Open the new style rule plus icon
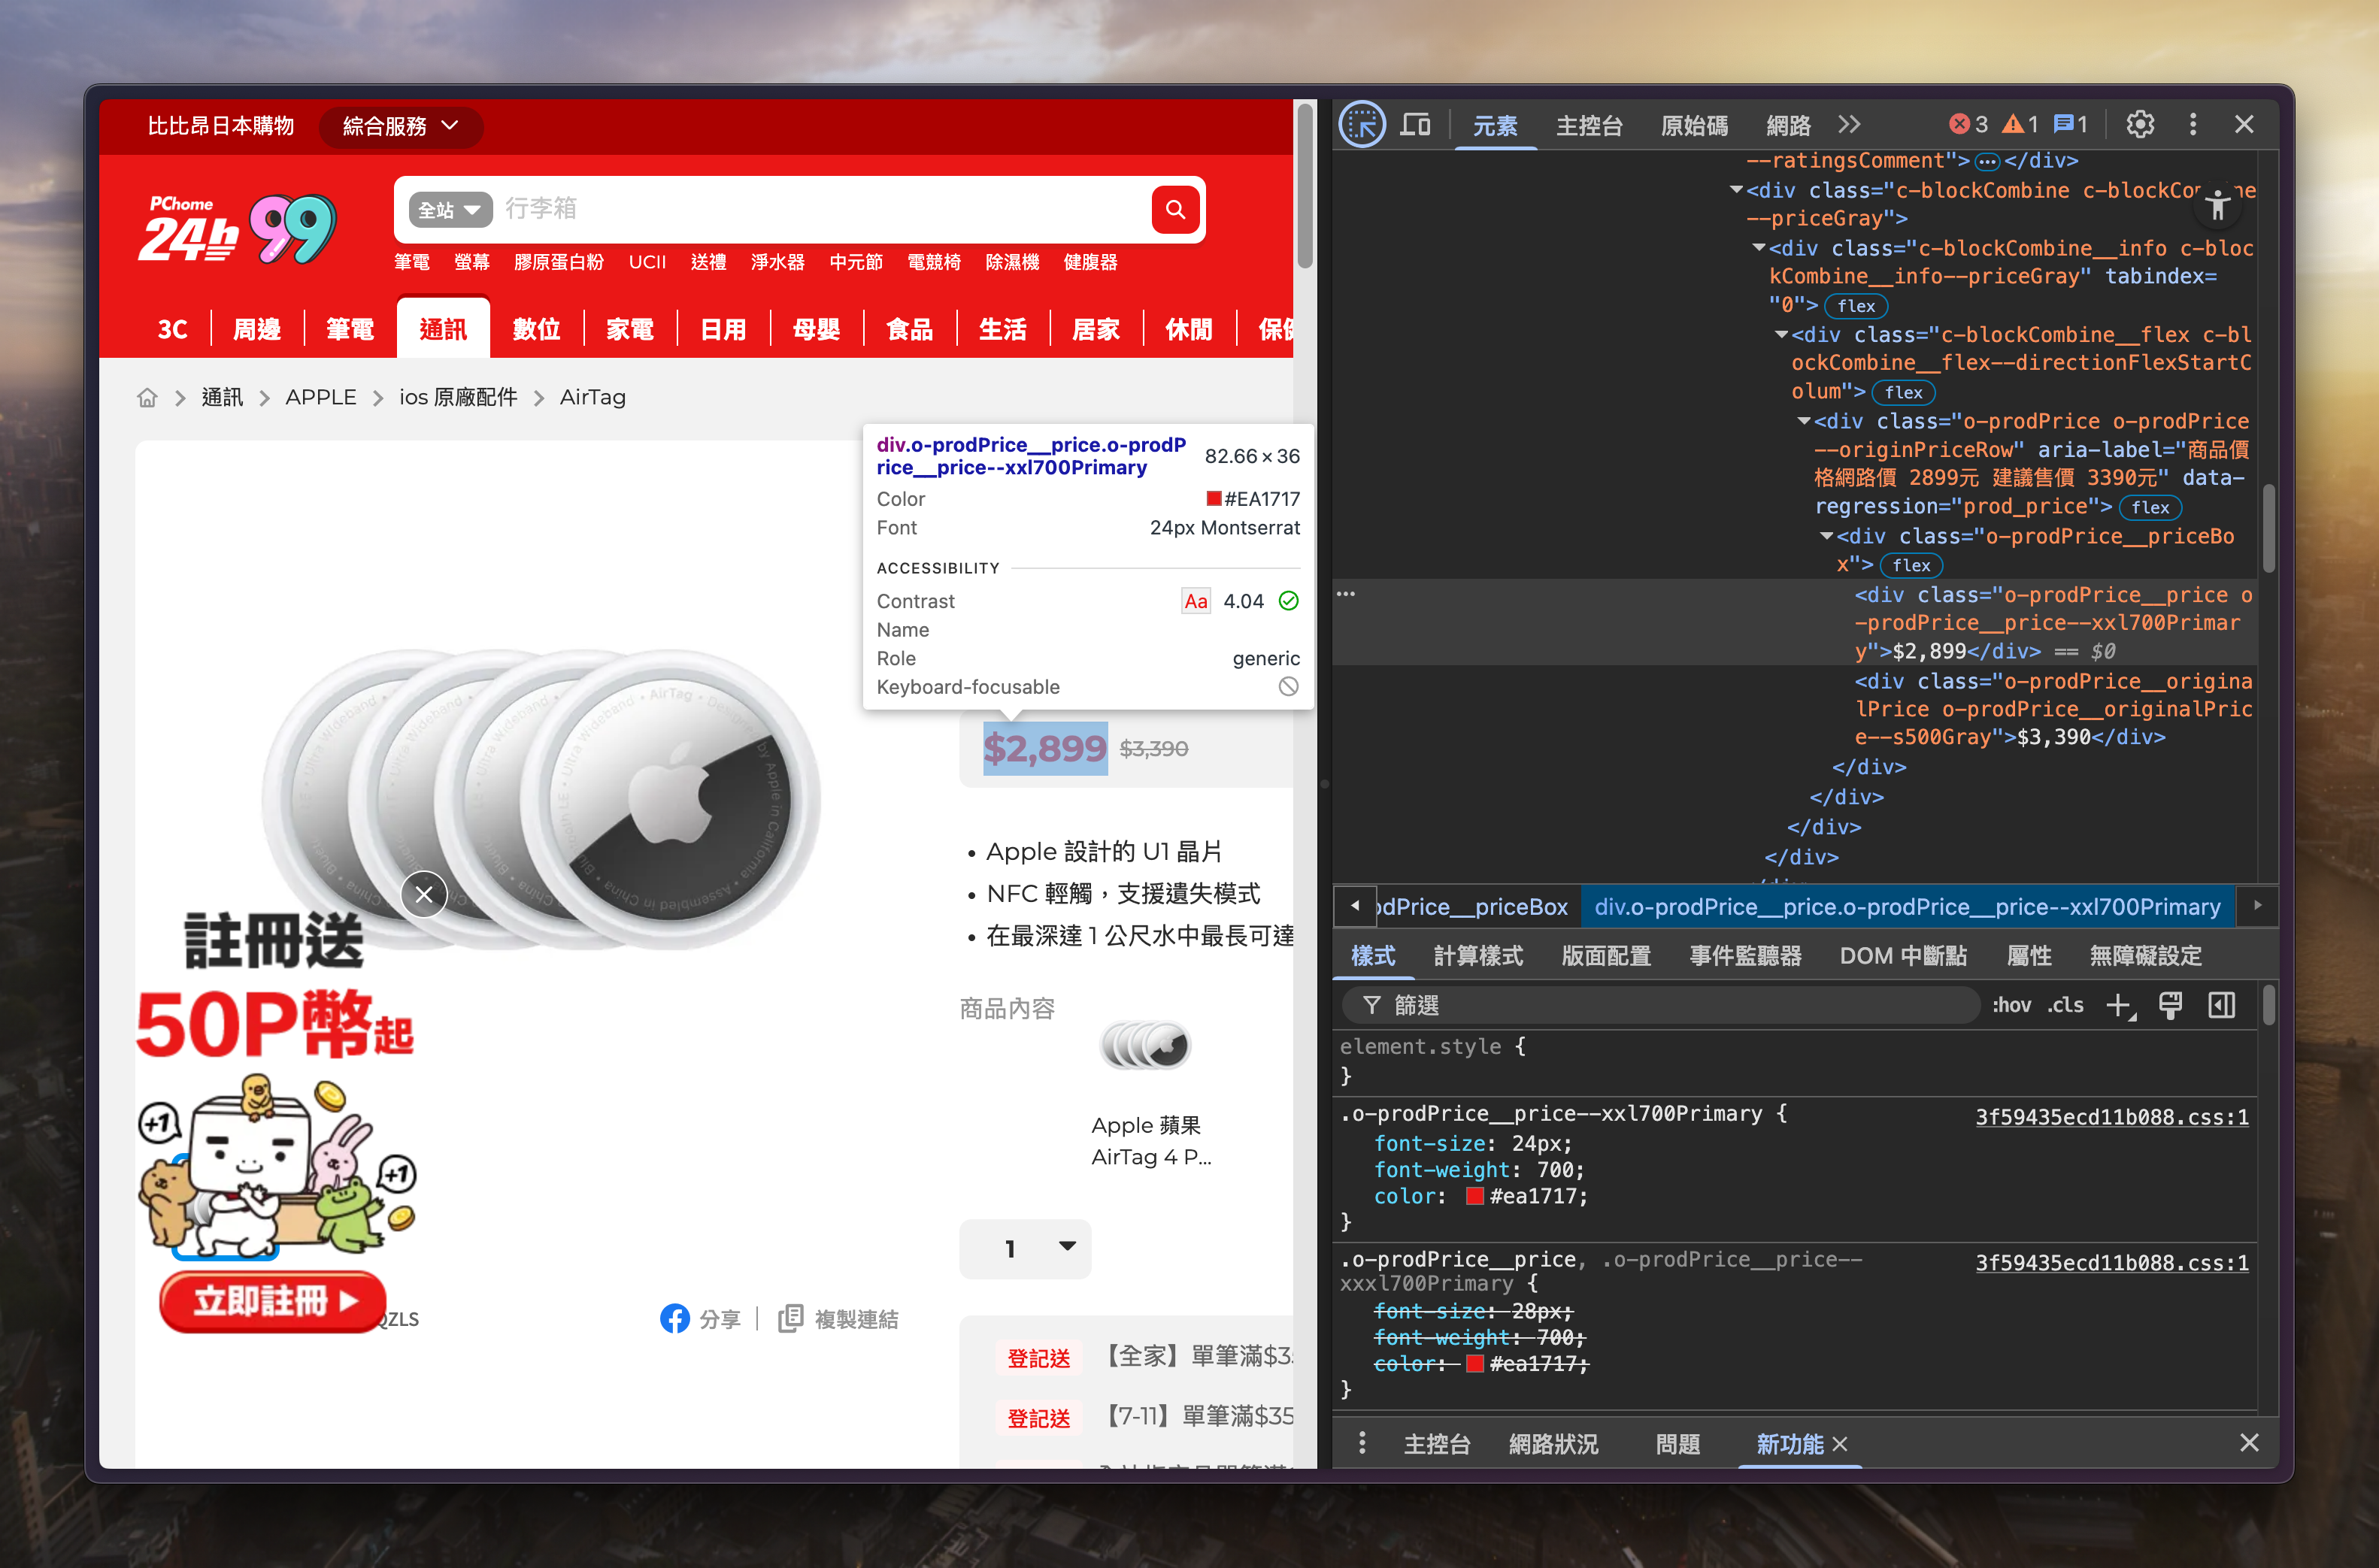 (x=2118, y=1005)
